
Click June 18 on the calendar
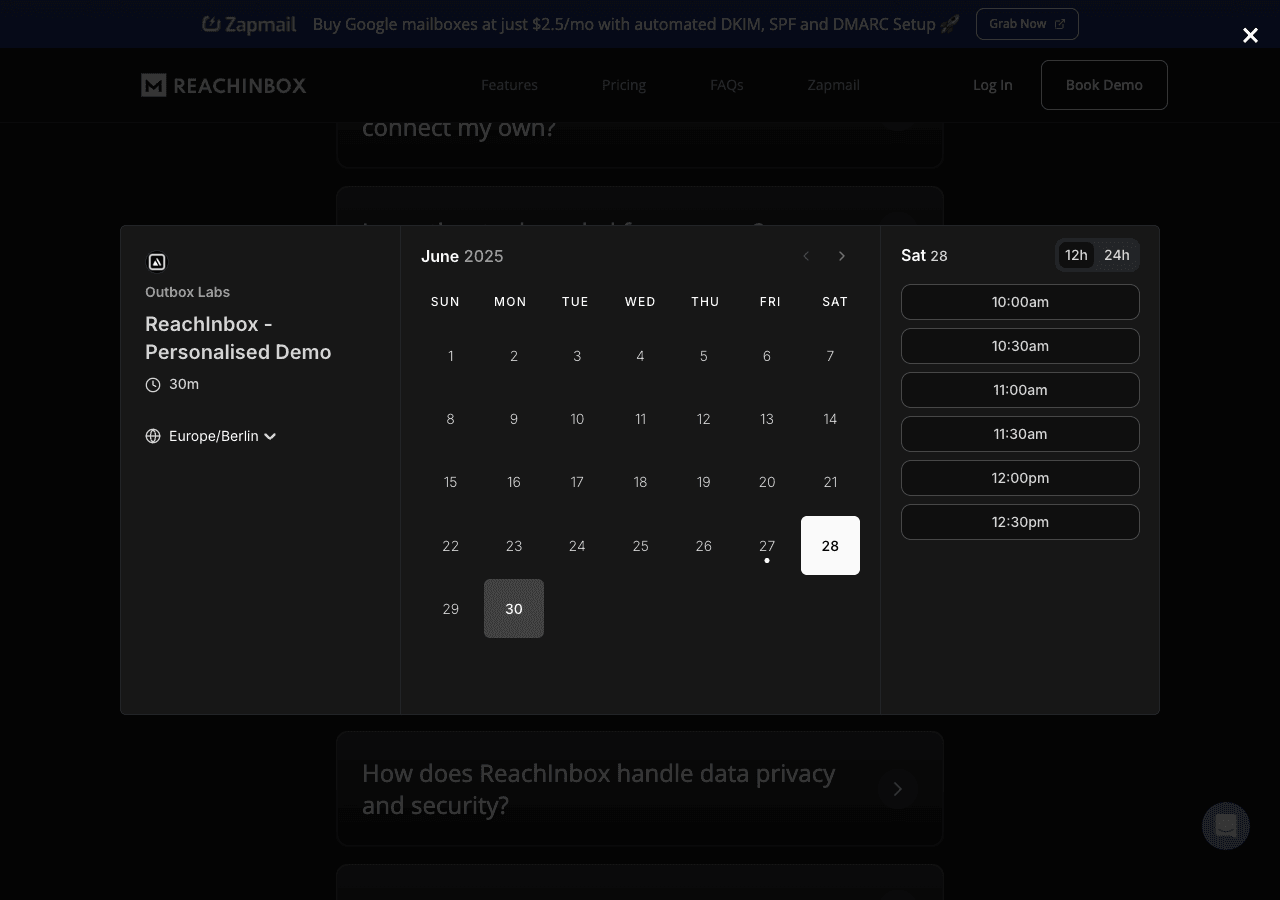[x=641, y=482]
